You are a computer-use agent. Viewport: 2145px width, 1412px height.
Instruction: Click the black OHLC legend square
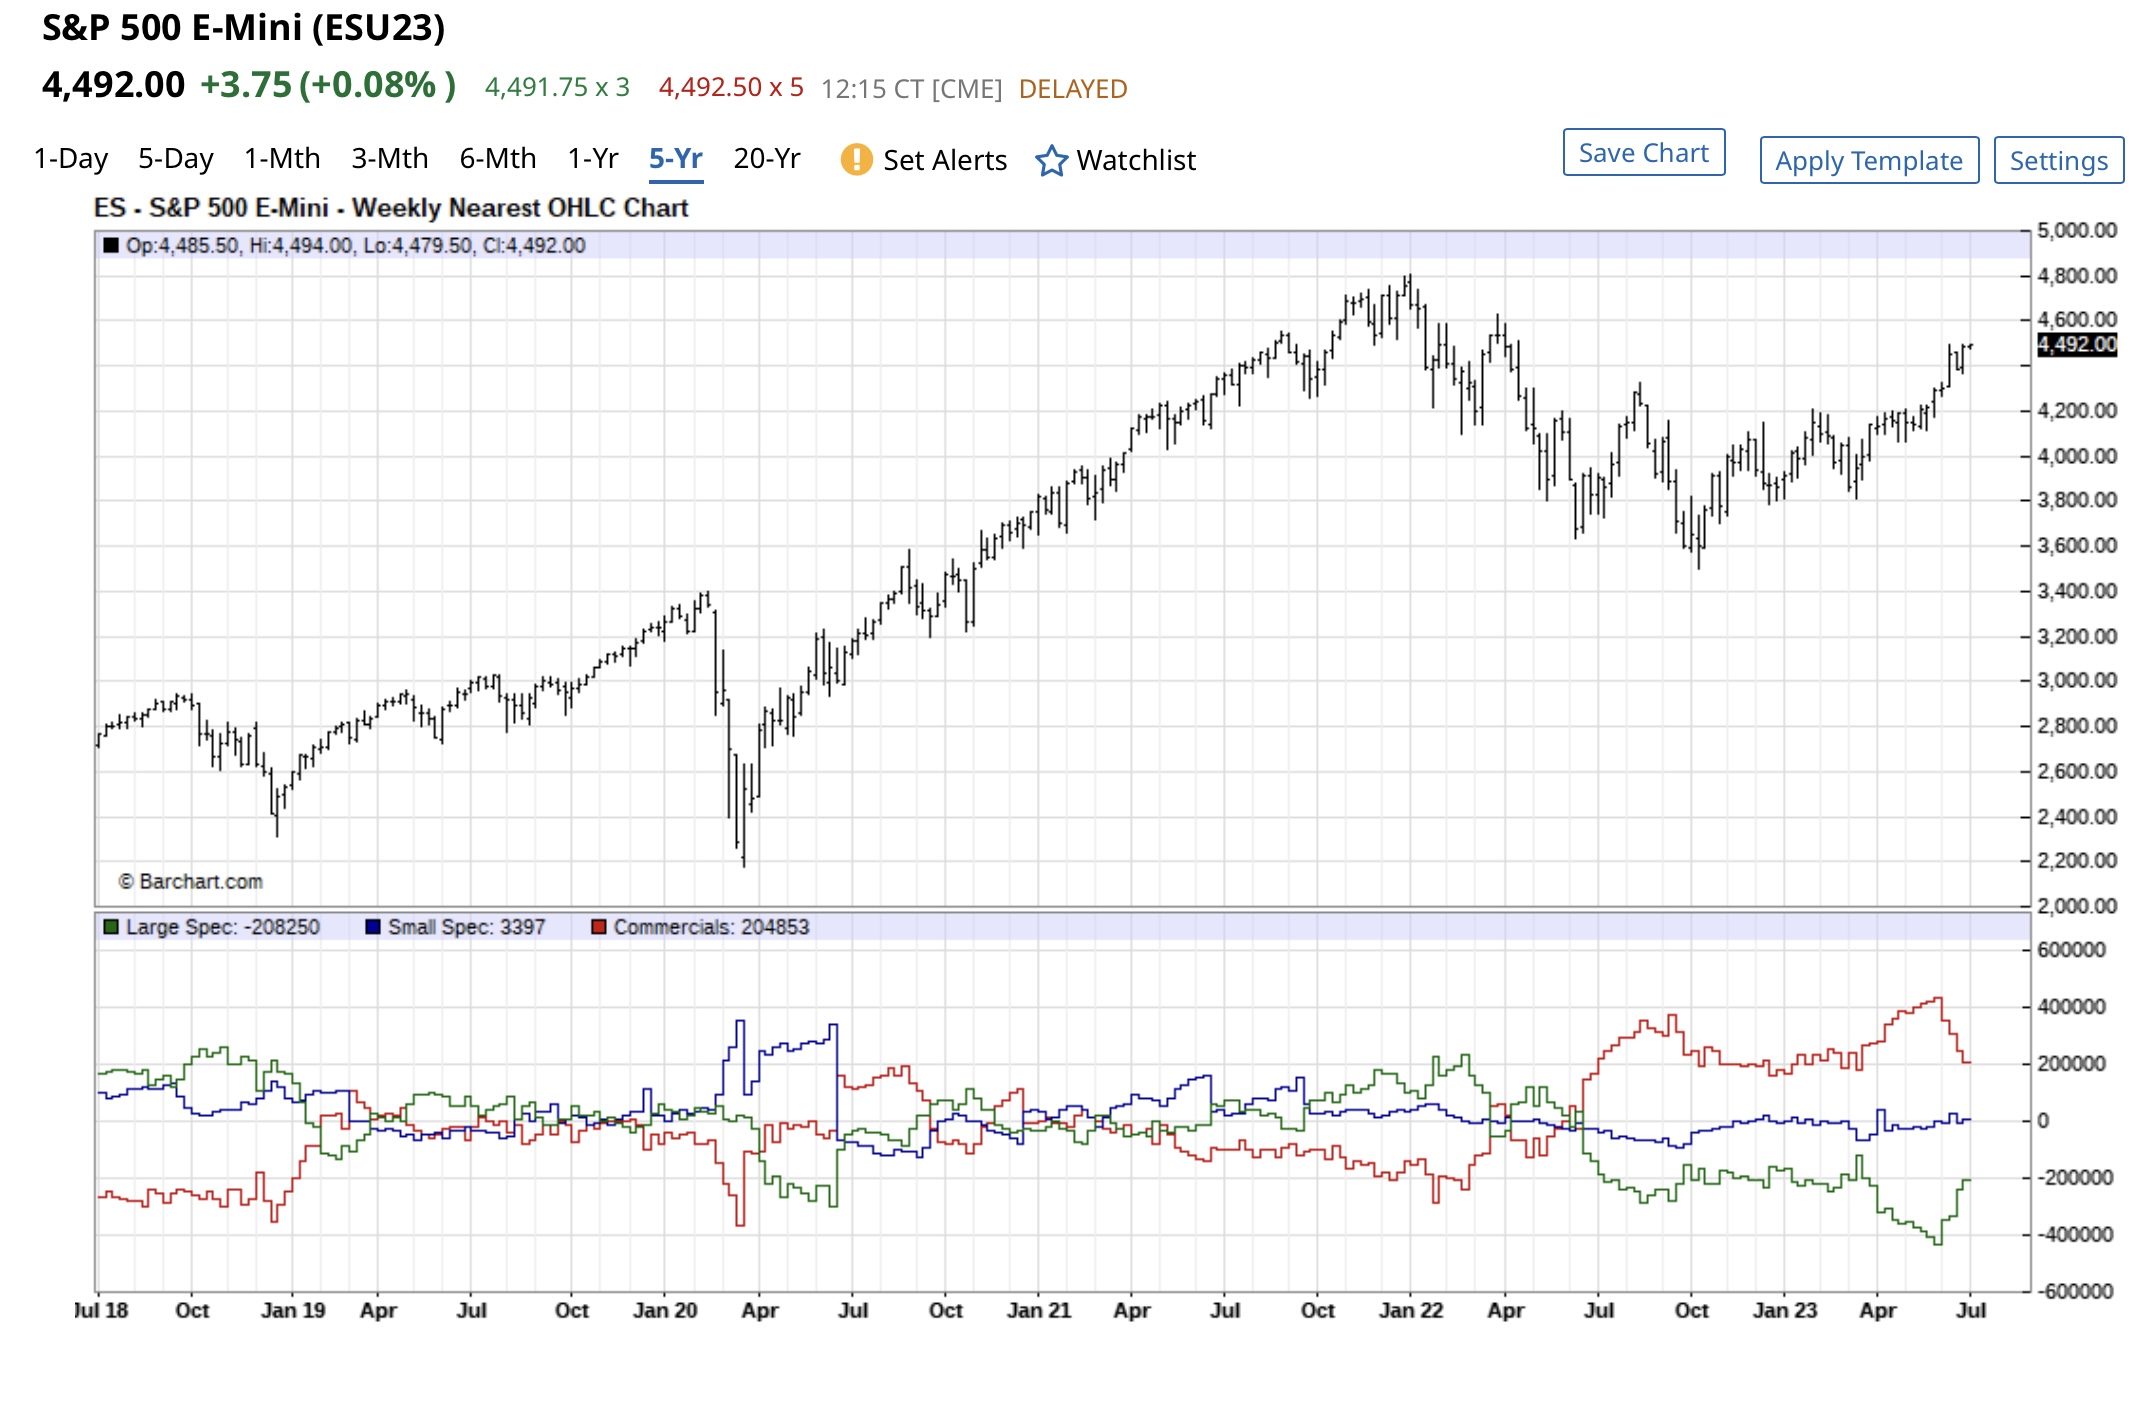[x=111, y=245]
